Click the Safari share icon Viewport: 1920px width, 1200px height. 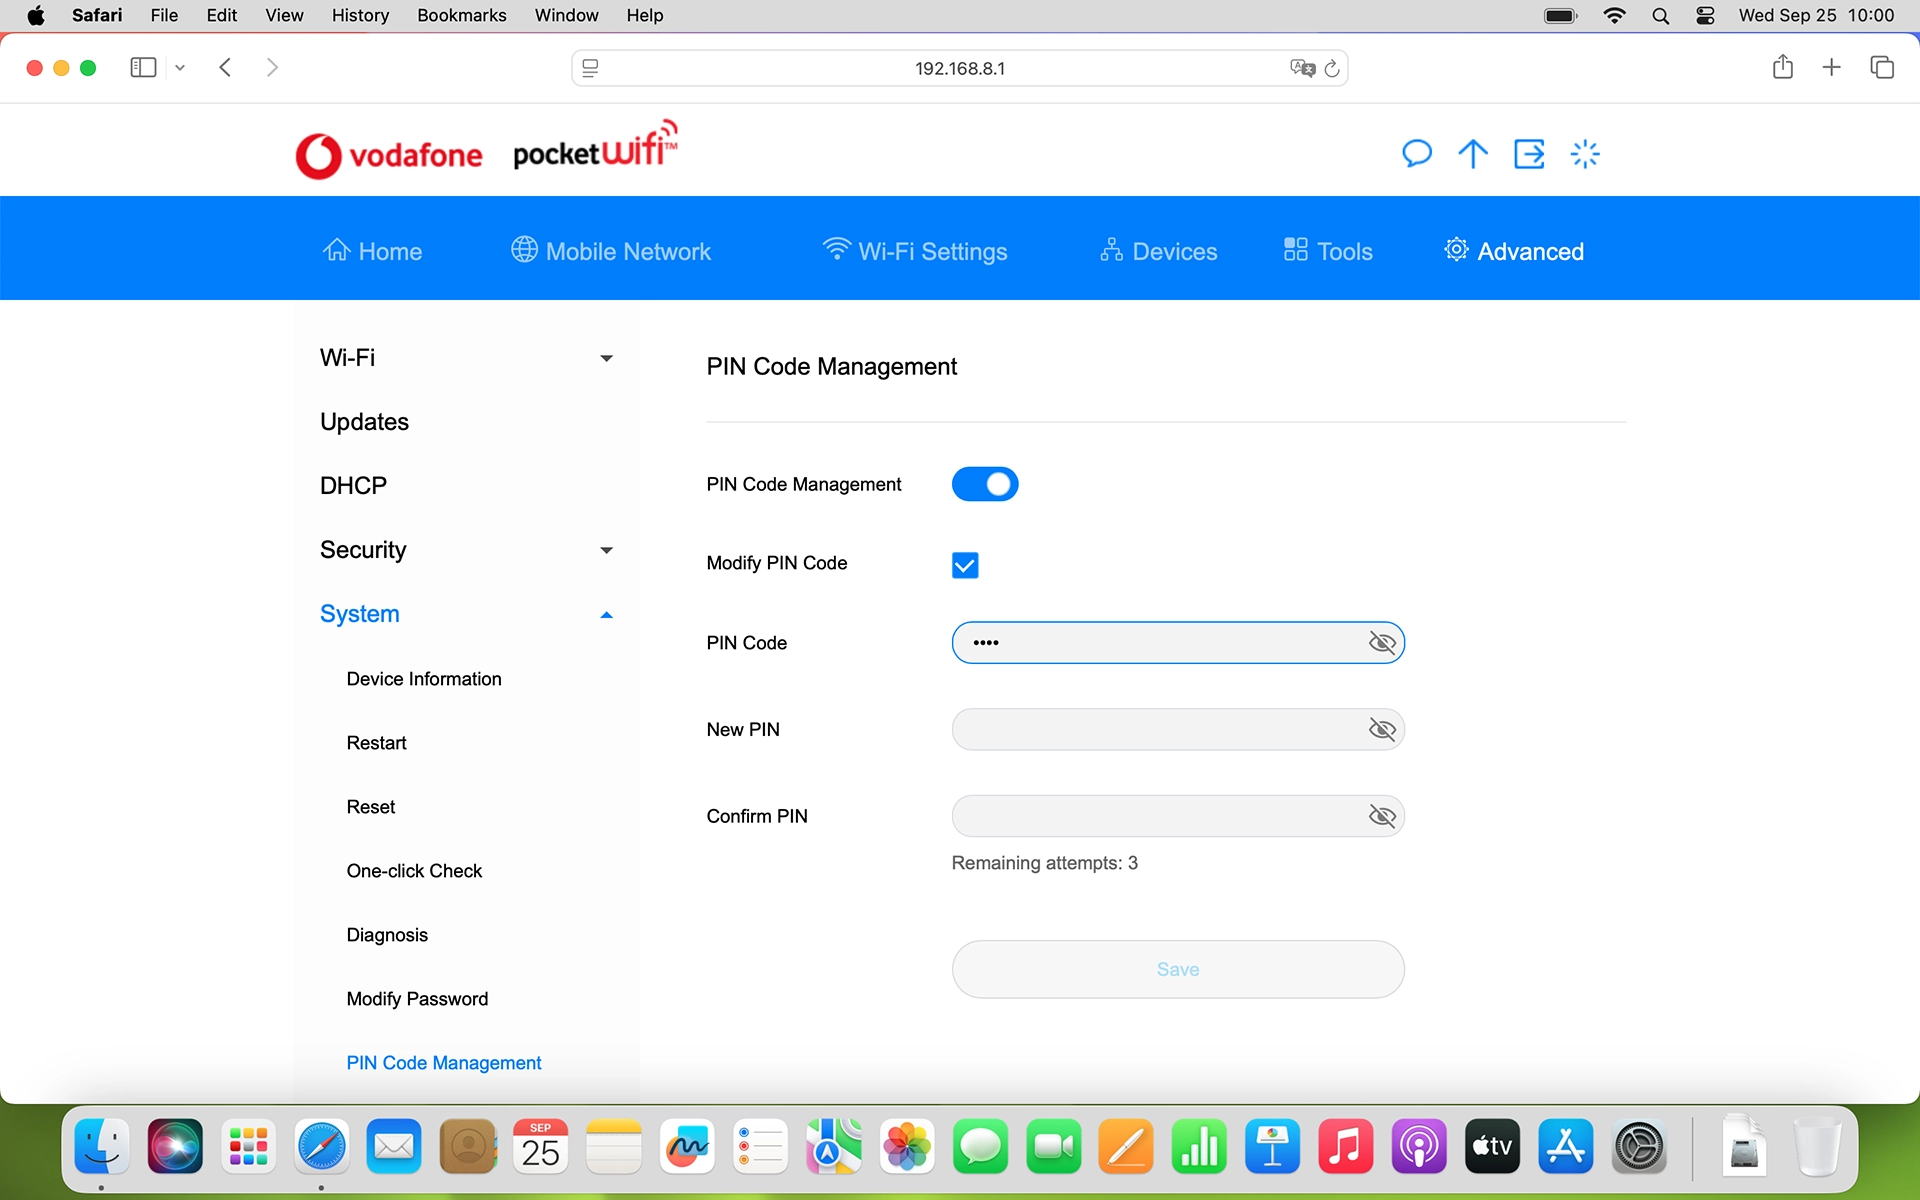pyautogui.click(x=1782, y=67)
